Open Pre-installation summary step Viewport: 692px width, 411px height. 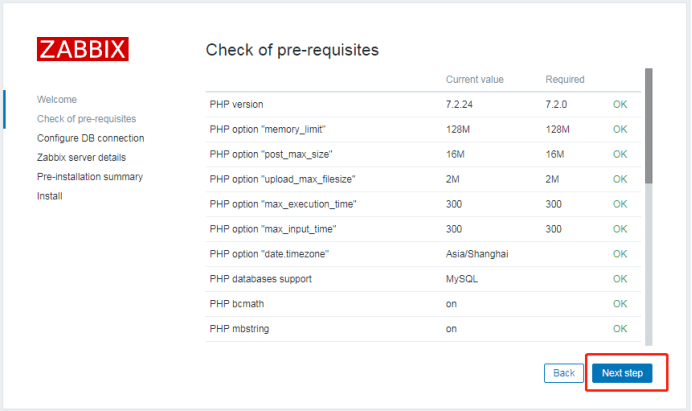(x=89, y=177)
